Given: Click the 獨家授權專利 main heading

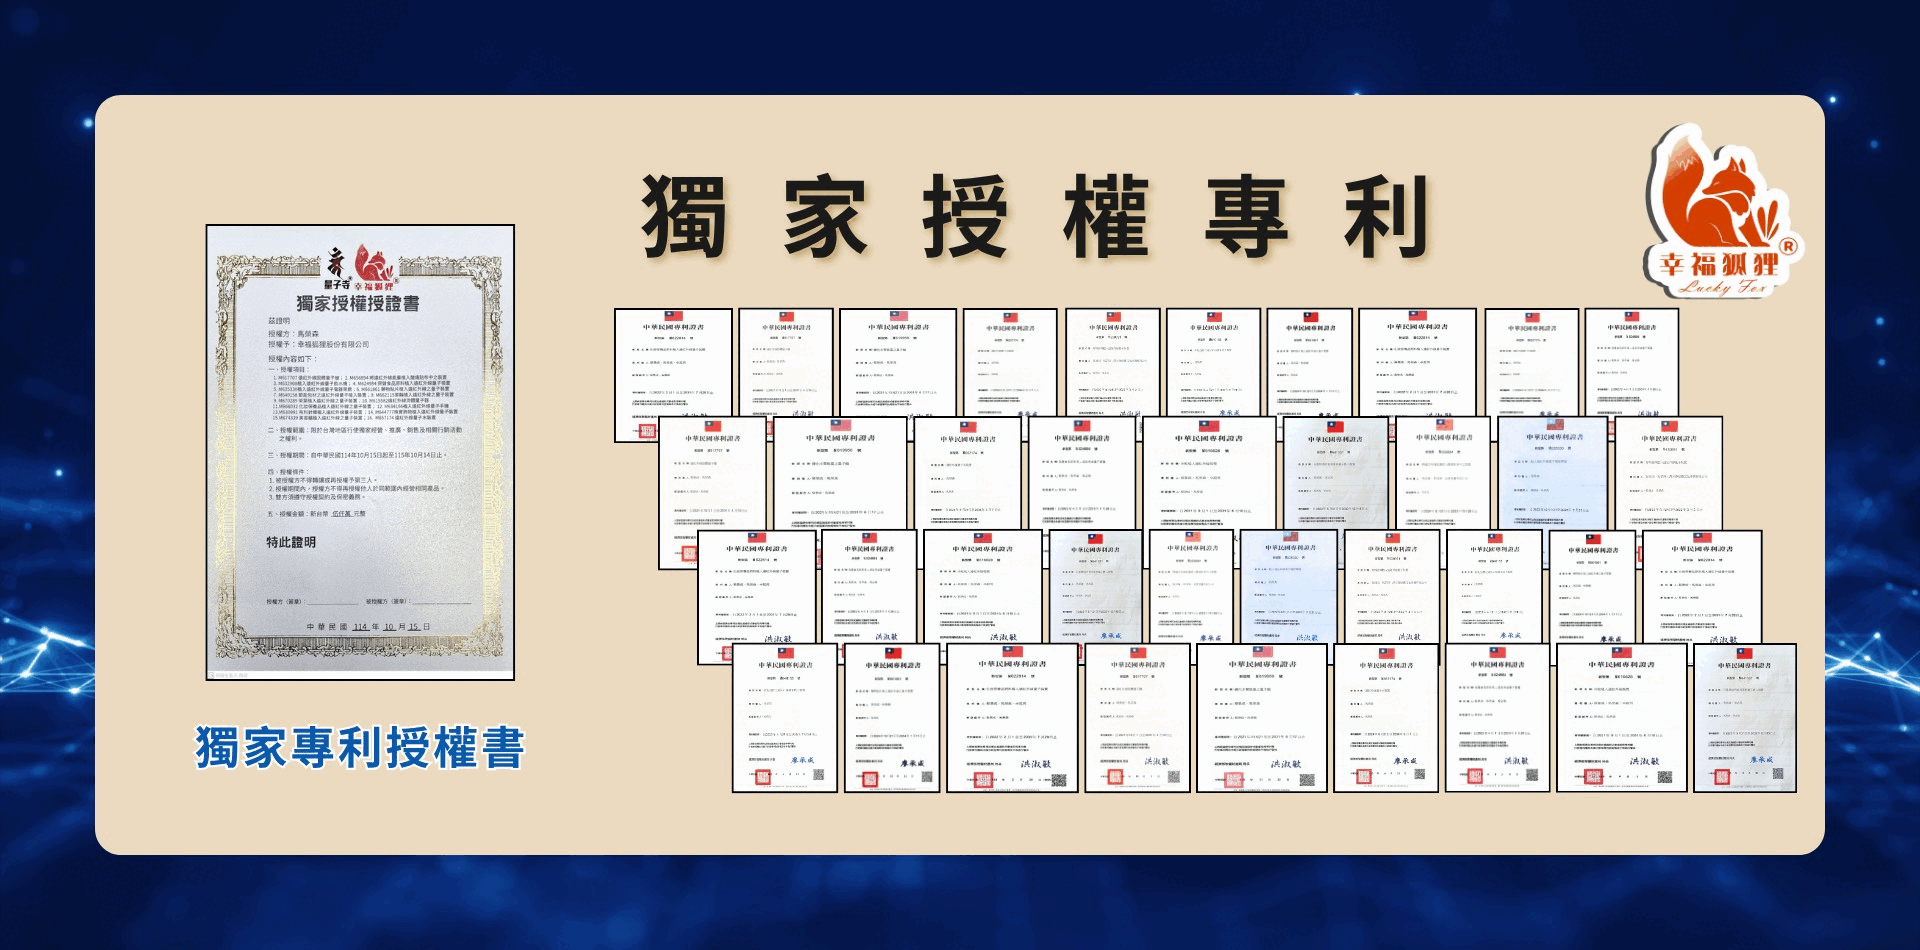Looking at the screenshot, I should pyautogui.click(x=1035, y=217).
